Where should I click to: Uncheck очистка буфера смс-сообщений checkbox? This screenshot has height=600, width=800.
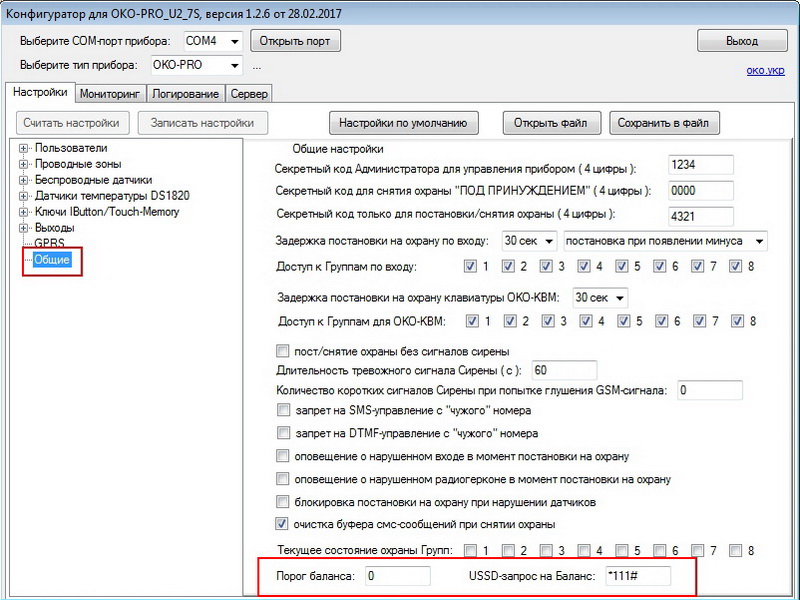[x=281, y=524]
